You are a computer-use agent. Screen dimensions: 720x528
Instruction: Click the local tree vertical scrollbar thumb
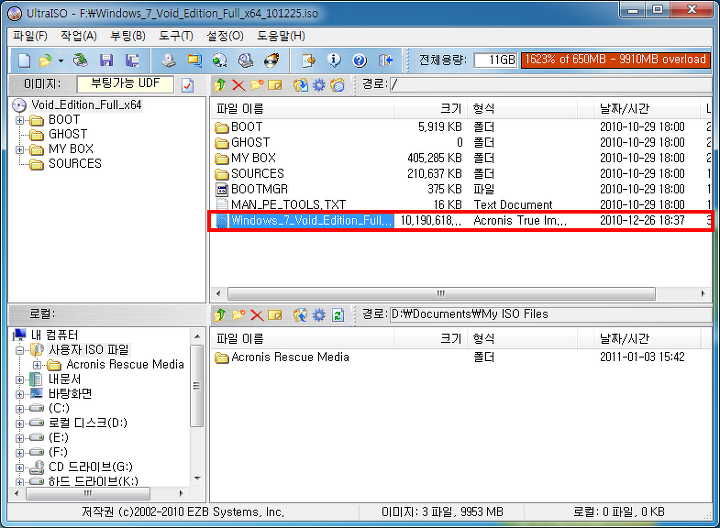click(x=197, y=386)
